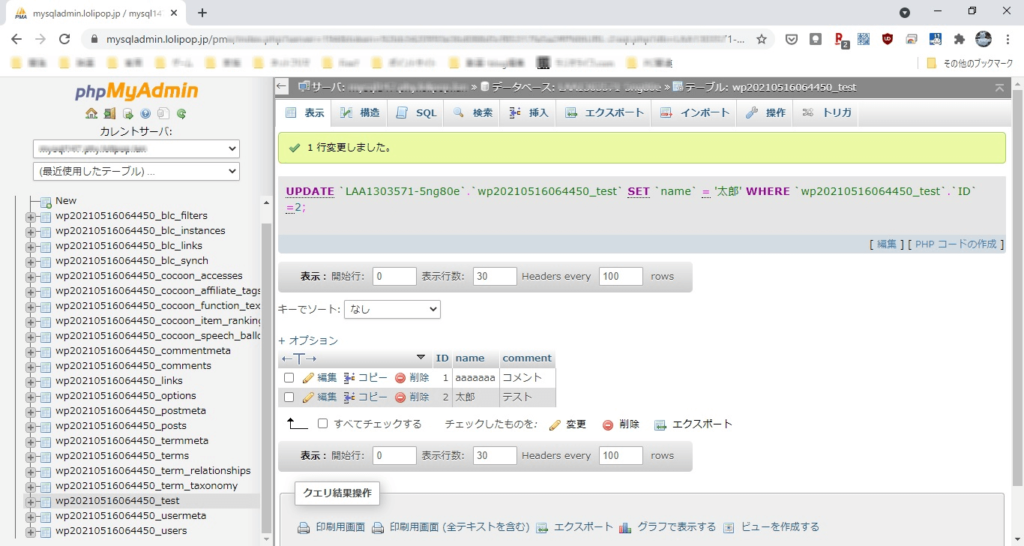The height and width of the screenshot is (546, 1024).
Task: Click edit pencil icon for row ID 1
Action: coord(308,378)
